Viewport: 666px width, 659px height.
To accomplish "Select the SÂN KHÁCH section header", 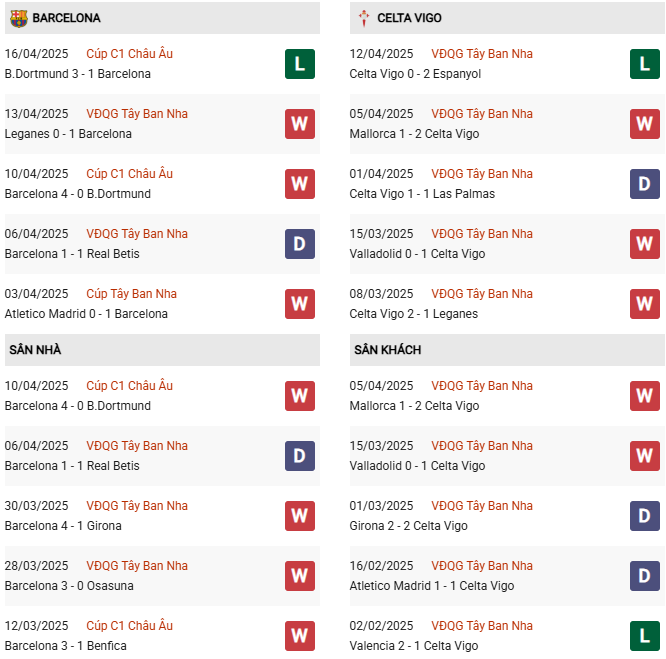I will (387, 350).
